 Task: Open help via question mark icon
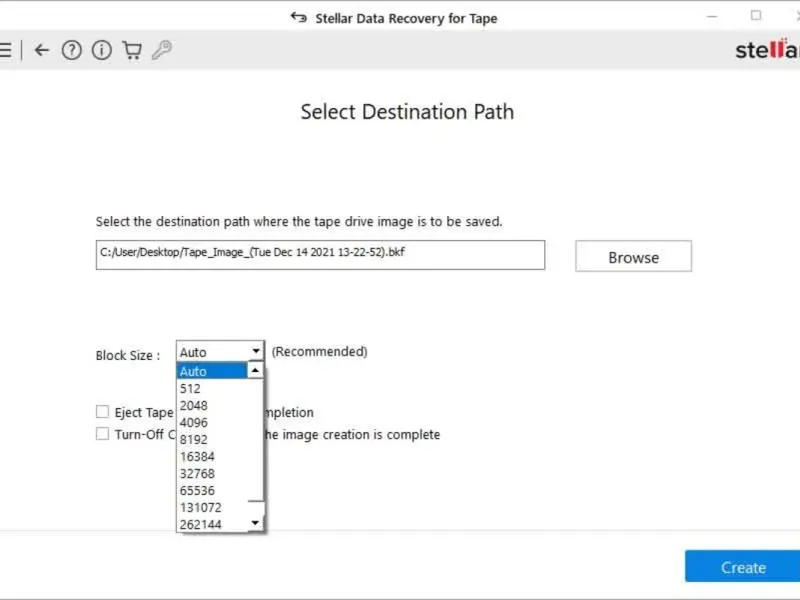pos(71,50)
